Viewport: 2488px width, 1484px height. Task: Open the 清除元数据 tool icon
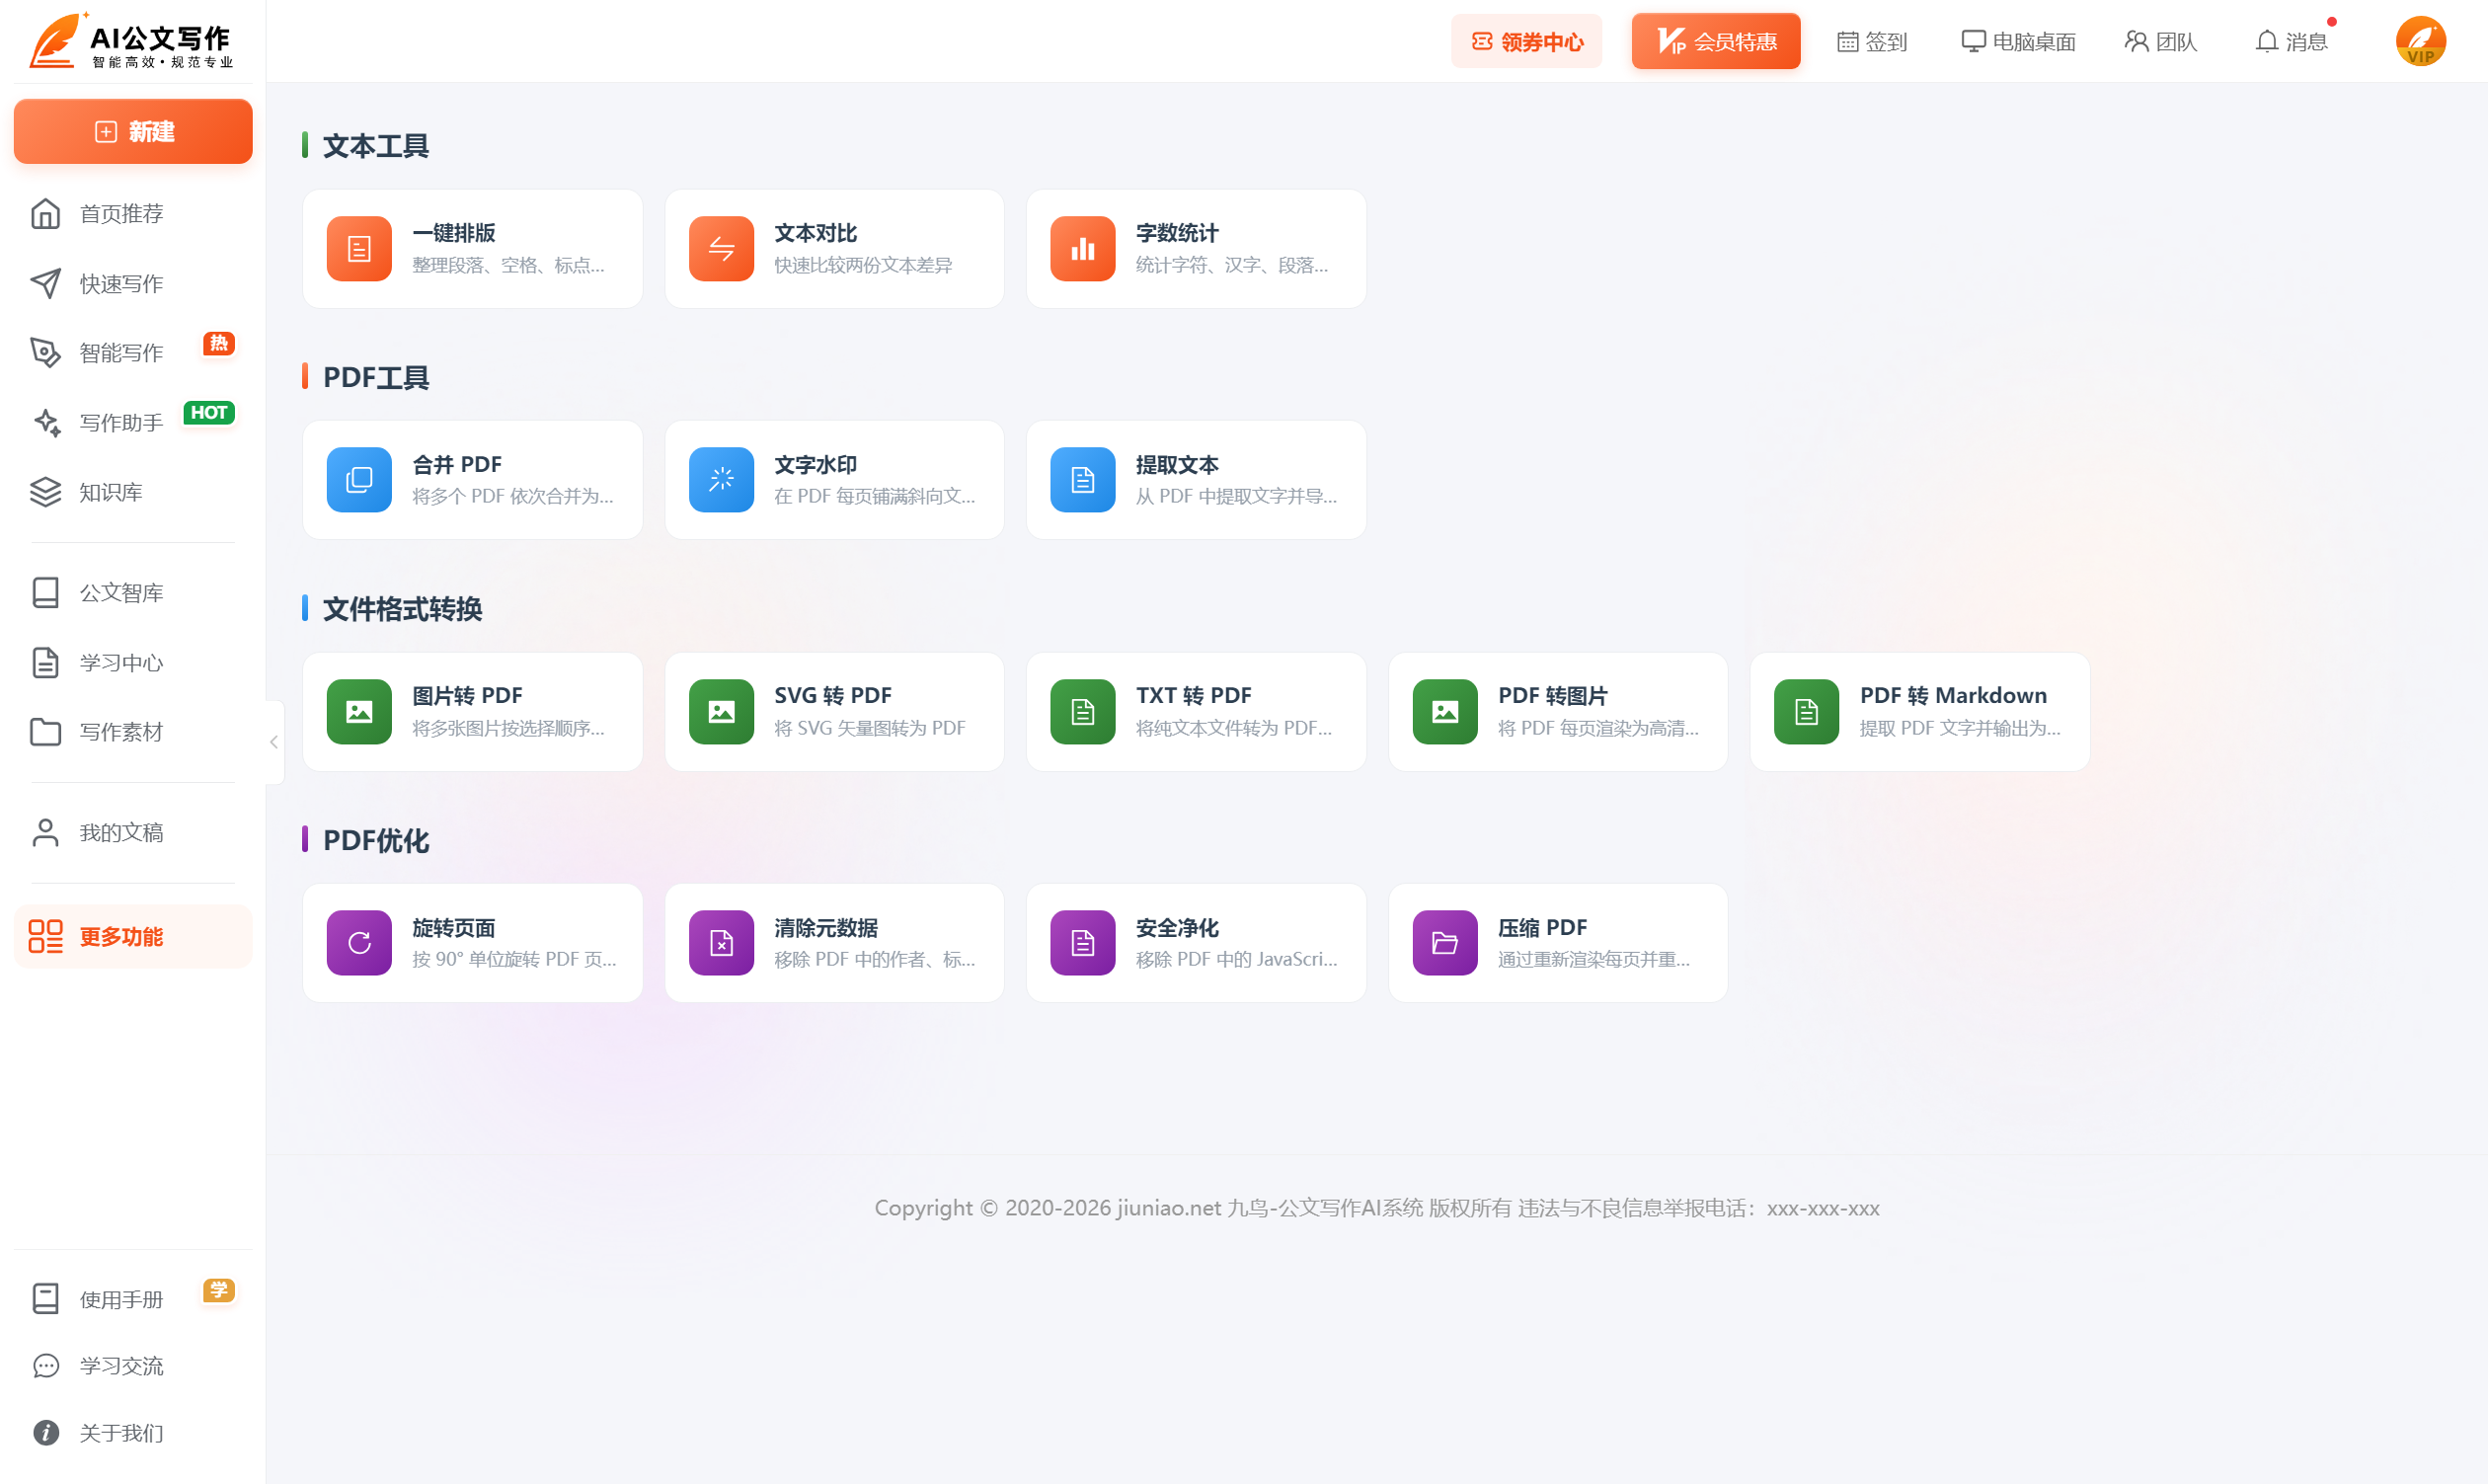(721, 943)
